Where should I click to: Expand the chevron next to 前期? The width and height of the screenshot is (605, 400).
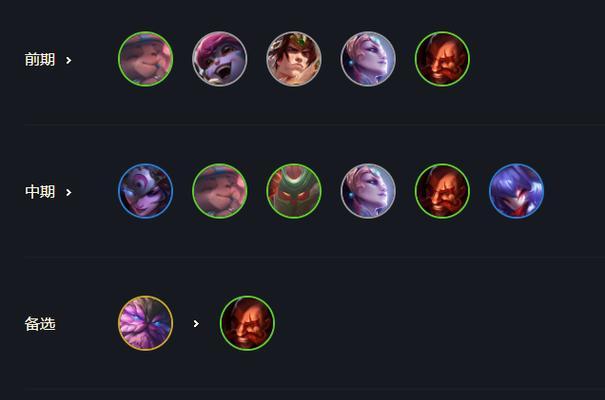pos(68,60)
